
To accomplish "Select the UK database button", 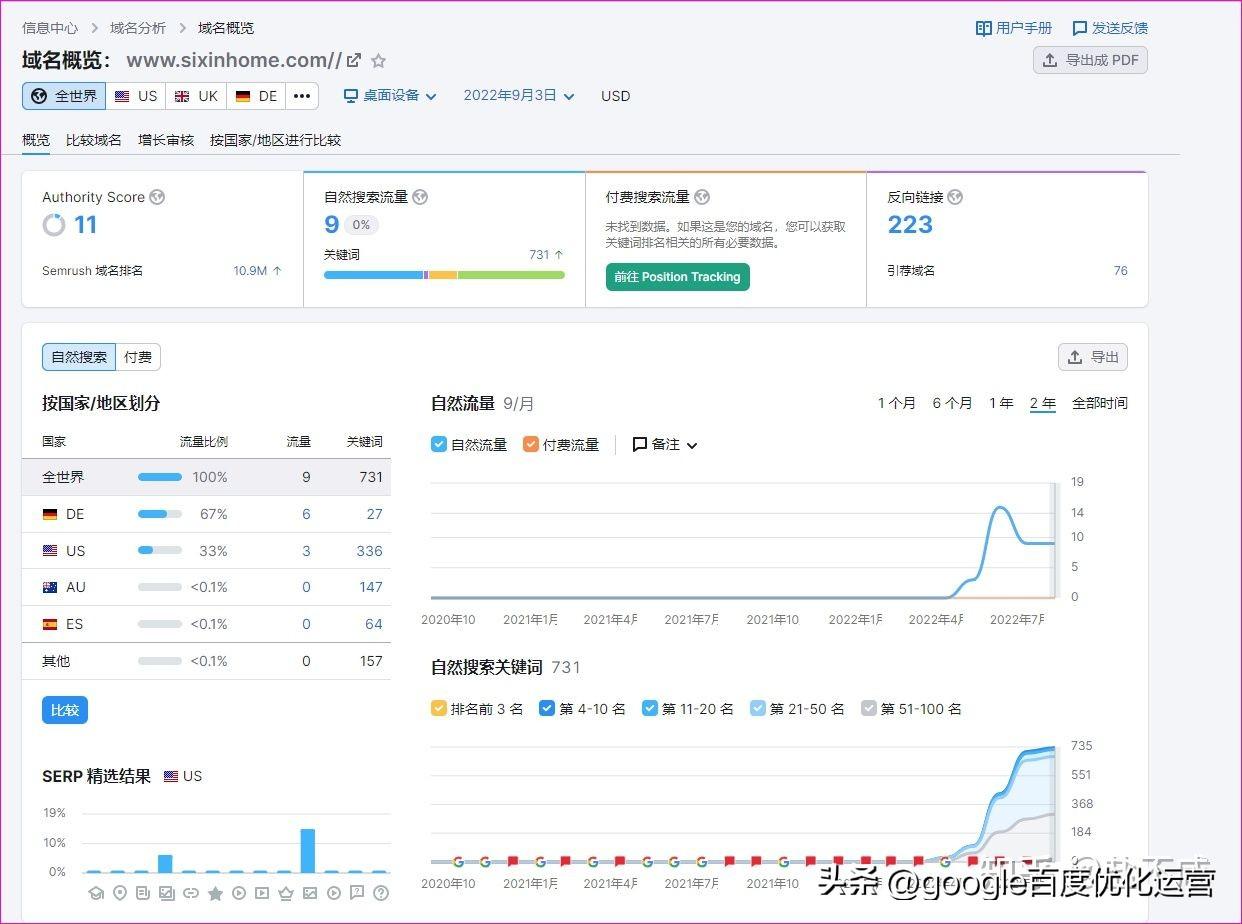I will click(196, 96).
